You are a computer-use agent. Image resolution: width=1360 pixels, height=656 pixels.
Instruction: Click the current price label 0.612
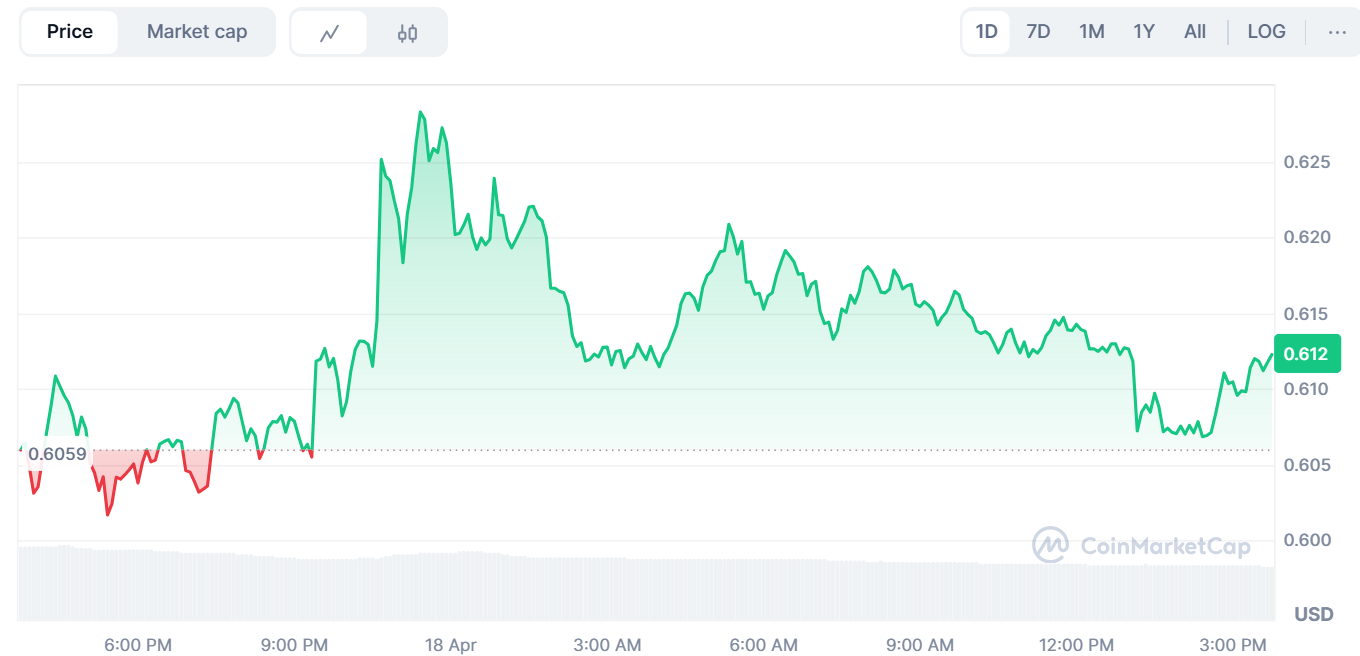pos(1306,354)
